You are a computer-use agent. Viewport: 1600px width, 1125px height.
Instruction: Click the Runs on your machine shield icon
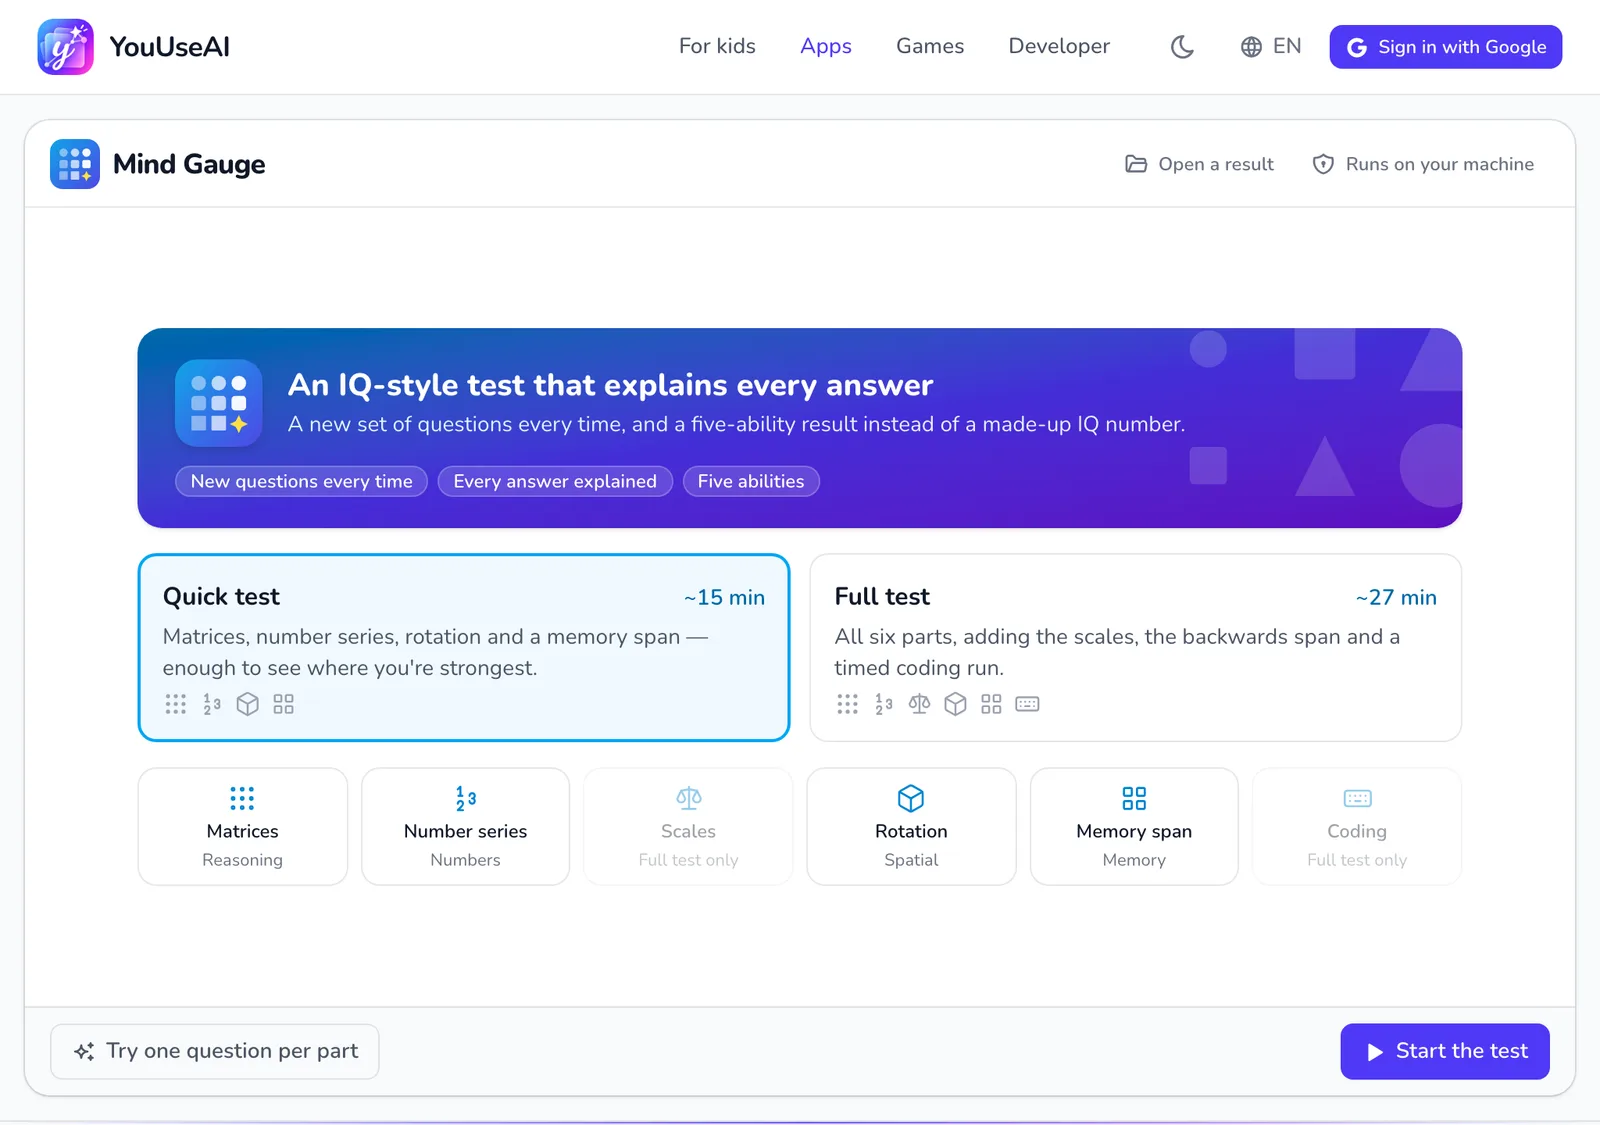click(1323, 164)
